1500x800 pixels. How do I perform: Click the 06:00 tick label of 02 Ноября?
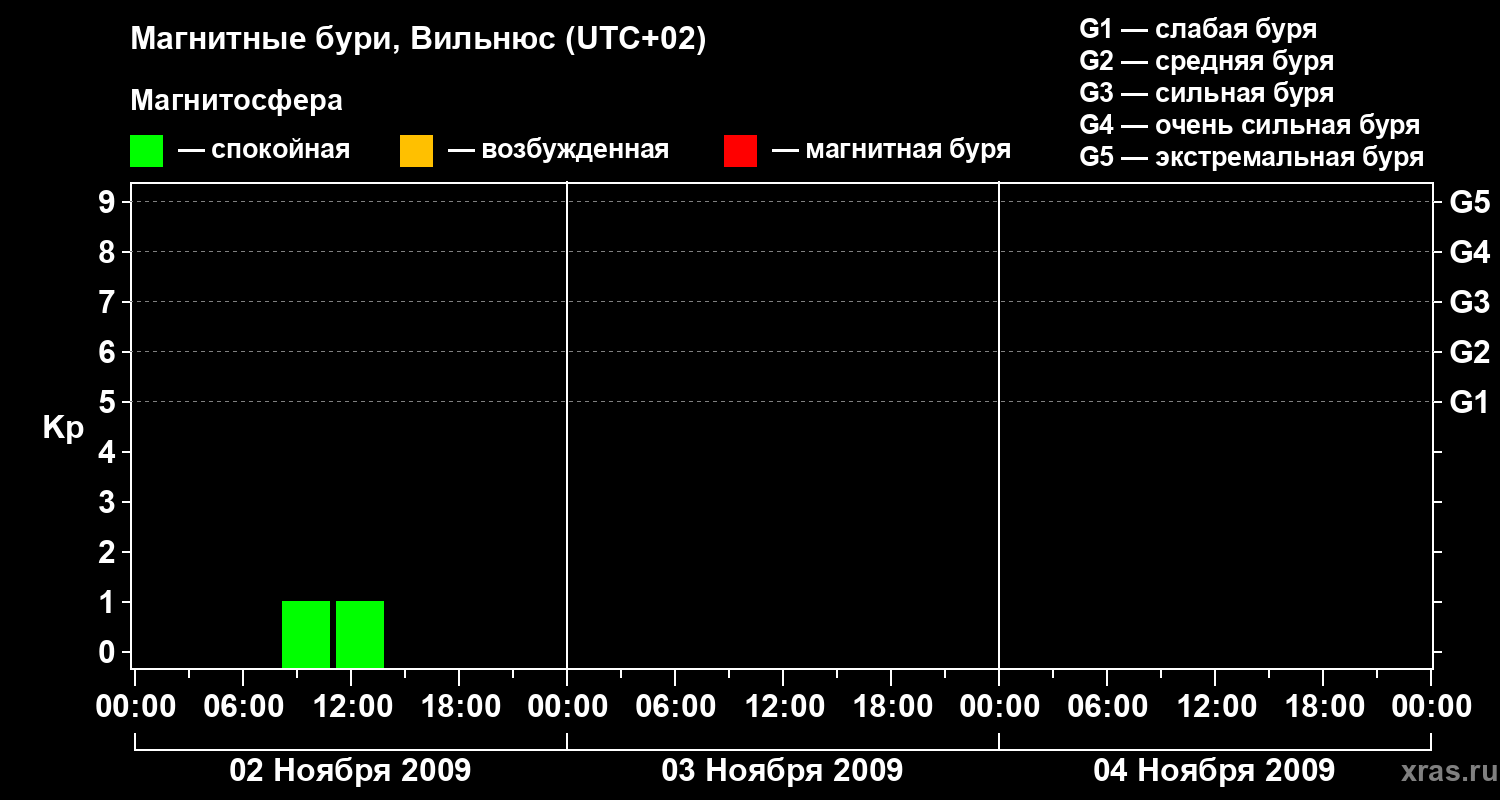tap(243, 707)
